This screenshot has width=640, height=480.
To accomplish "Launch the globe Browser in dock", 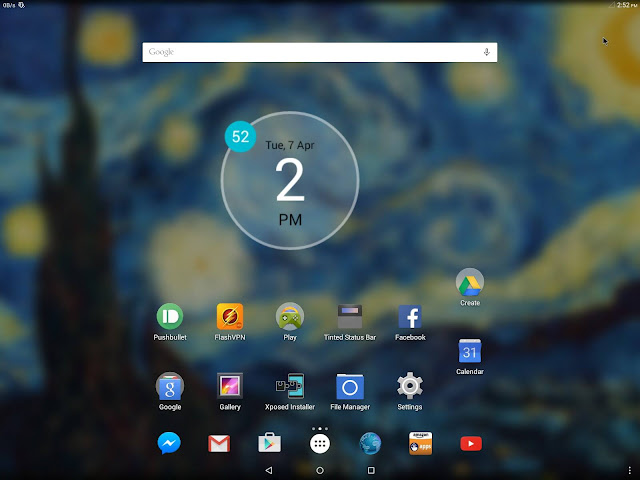I will click(x=370, y=443).
